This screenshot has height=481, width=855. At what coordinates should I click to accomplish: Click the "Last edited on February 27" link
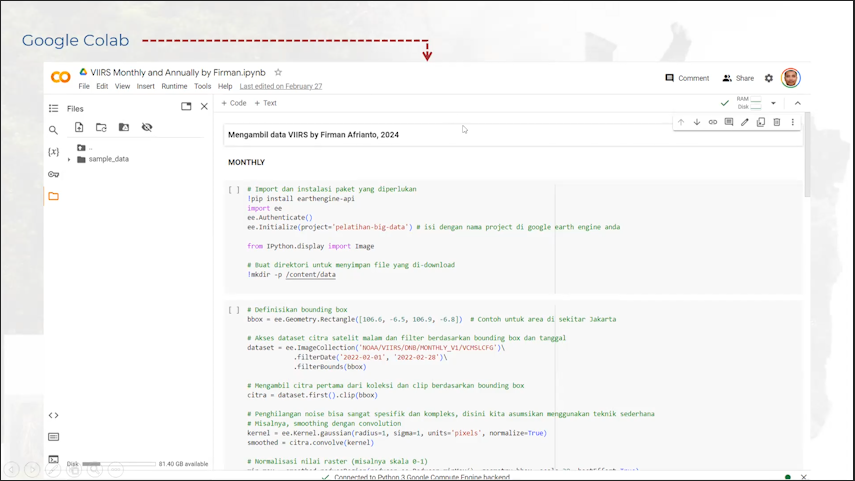281,87
